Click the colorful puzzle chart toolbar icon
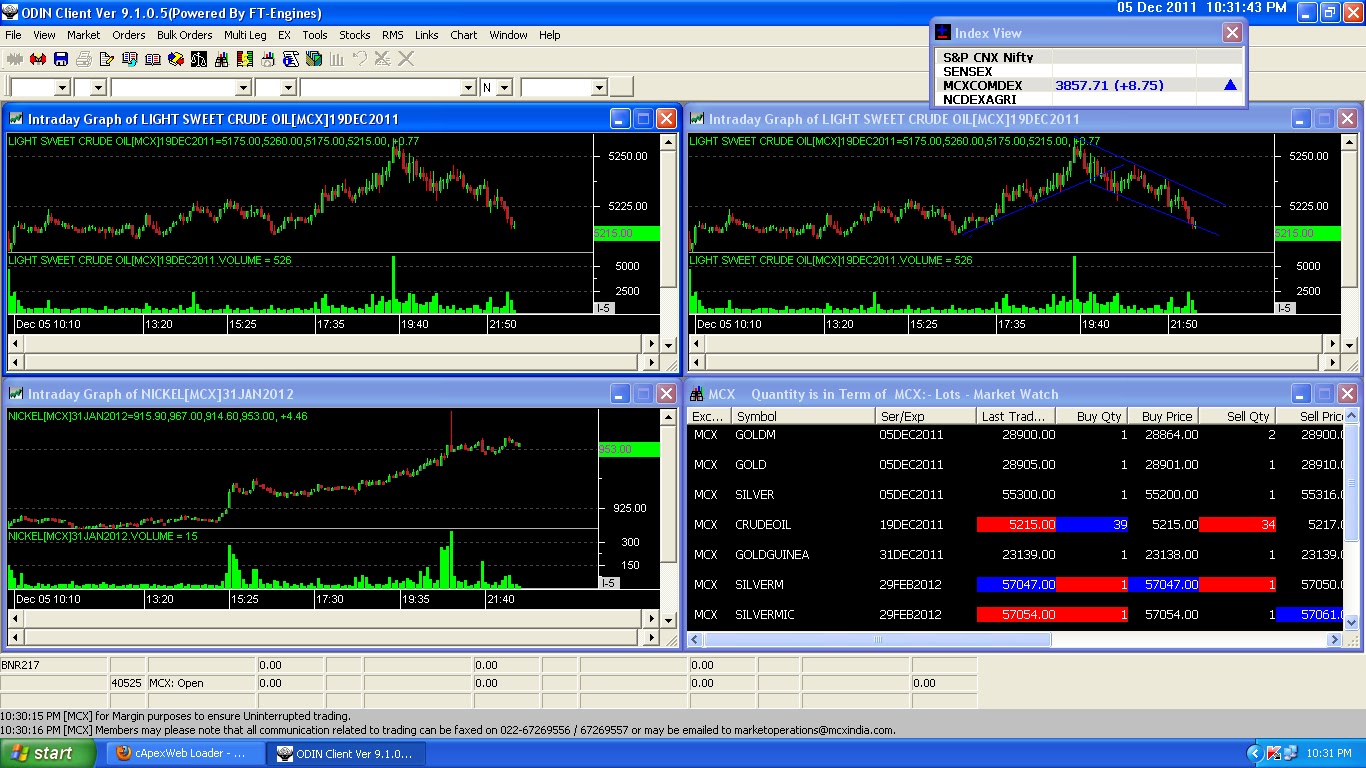The width and height of the screenshot is (1366, 768). pos(244,59)
